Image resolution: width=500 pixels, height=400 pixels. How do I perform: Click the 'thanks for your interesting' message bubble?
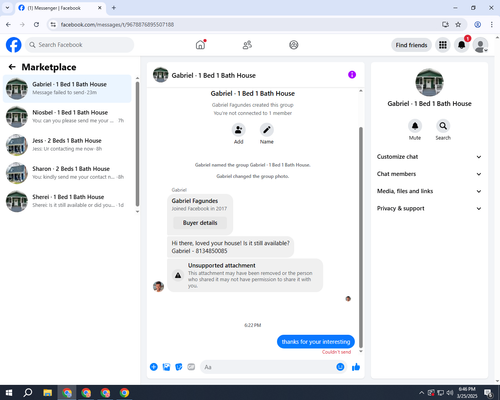pyautogui.click(x=316, y=342)
